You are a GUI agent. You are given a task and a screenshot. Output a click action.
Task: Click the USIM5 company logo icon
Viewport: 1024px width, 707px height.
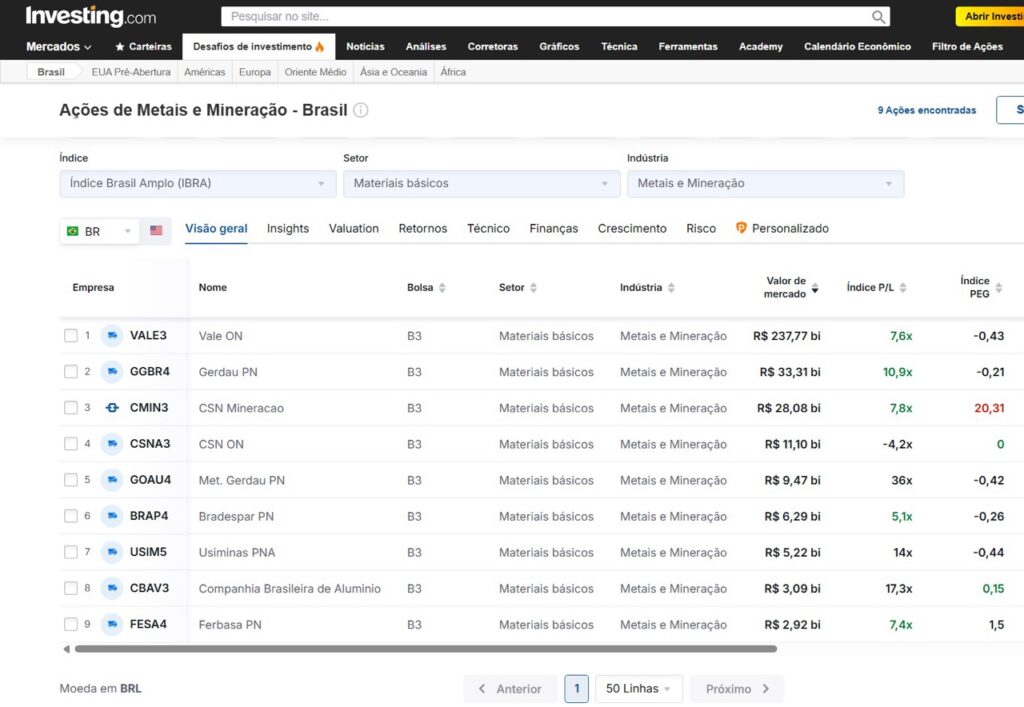coord(112,552)
